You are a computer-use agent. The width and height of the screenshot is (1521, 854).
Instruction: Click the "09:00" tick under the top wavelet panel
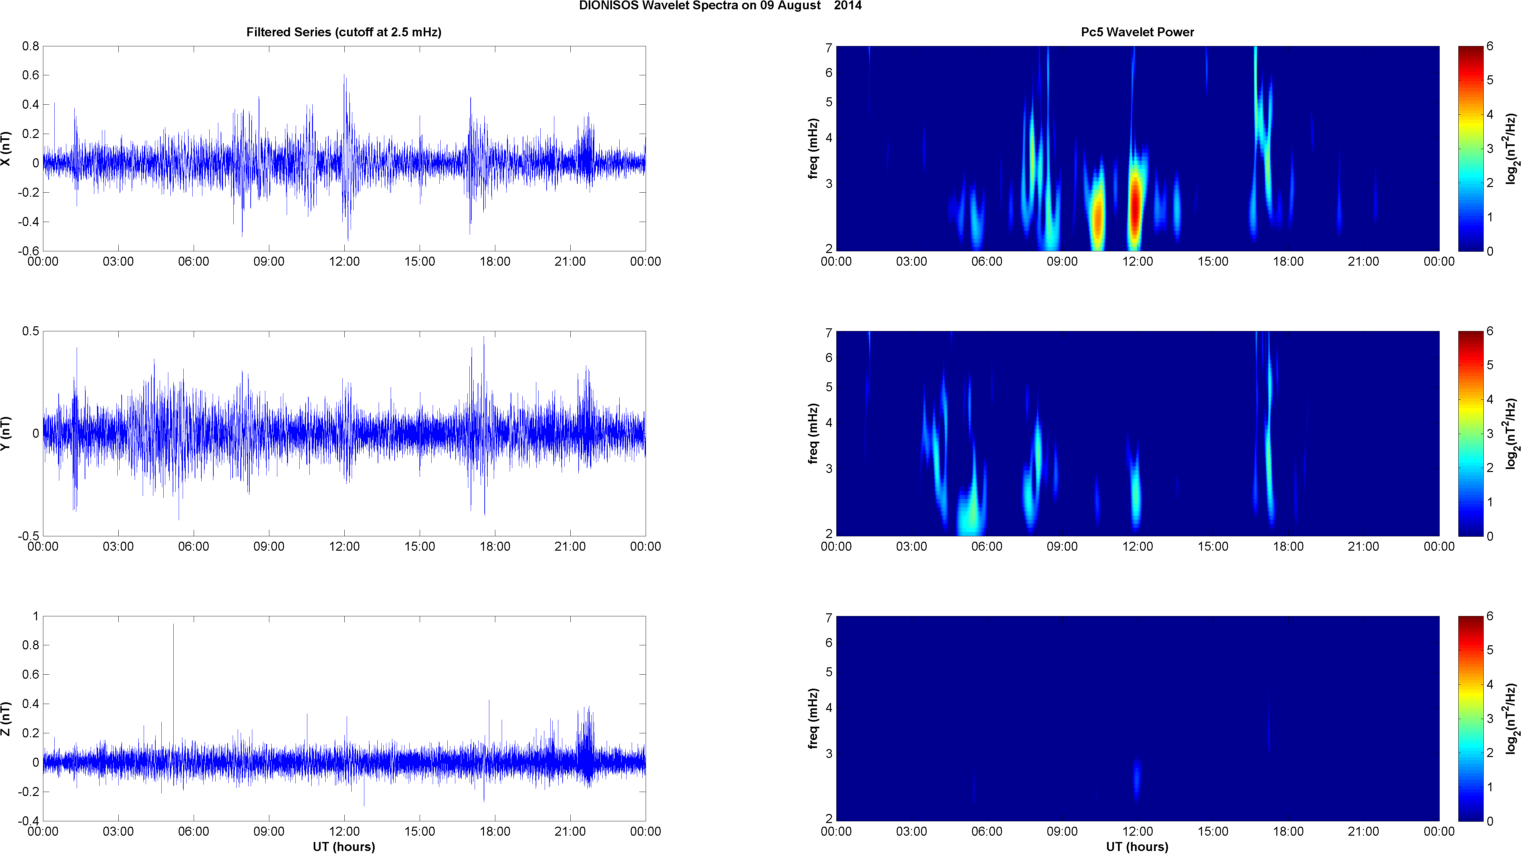click(1062, 262)
